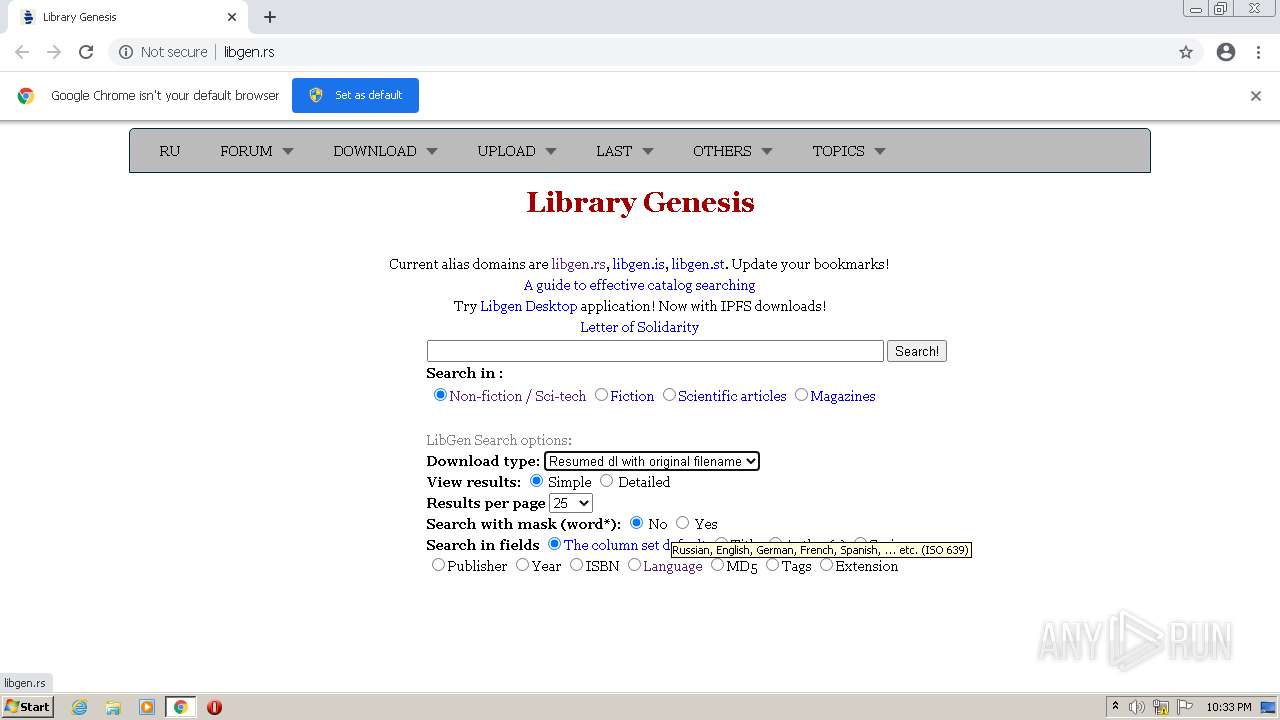Screen dimensions: 1280x720
Task: Select the Language field radio
Action: pos(634,565)
